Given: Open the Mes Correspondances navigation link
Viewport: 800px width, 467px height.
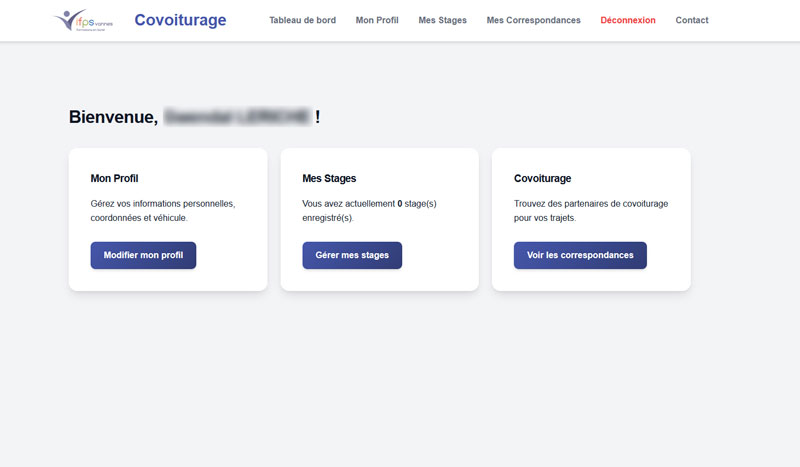Looking at the screenshot, I should pyautogui.click(x=533, y=20).
